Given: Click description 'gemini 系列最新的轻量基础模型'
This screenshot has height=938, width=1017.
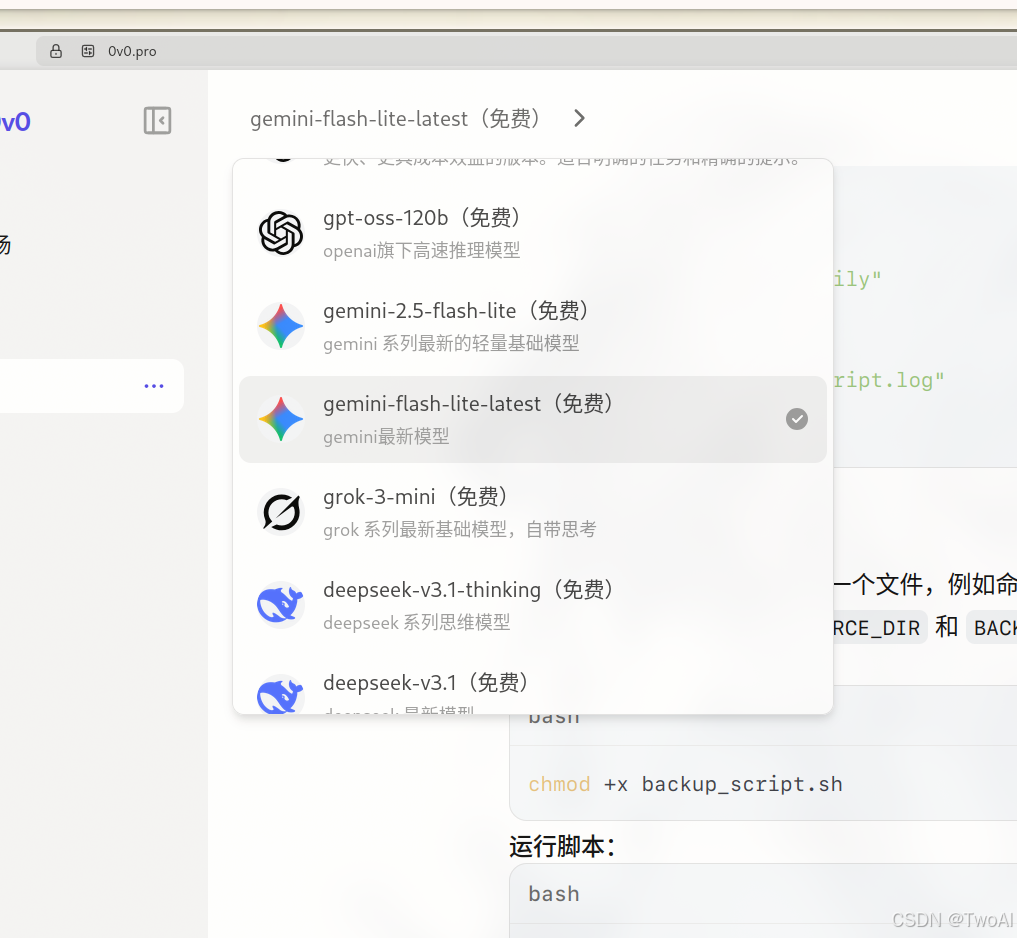Looking at the screenshot, I should coord(451,343).
